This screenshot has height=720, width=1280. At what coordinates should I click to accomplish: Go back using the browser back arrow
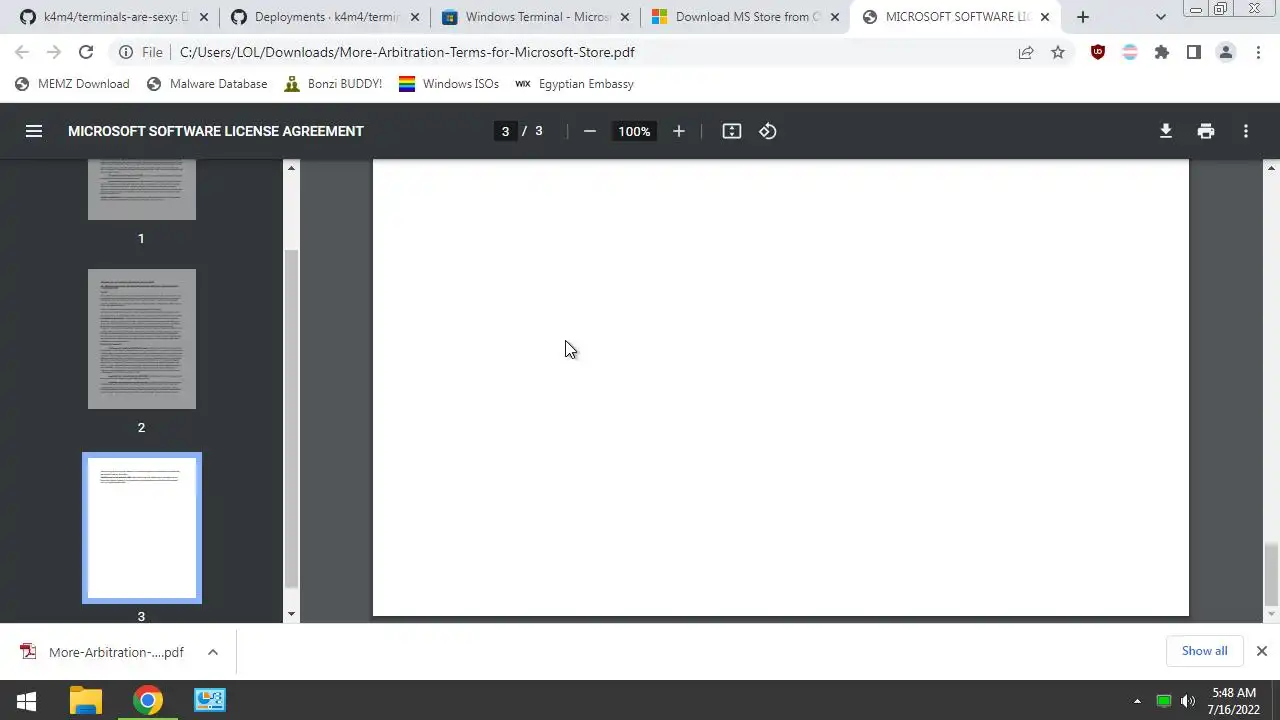(x=22, y=52)
